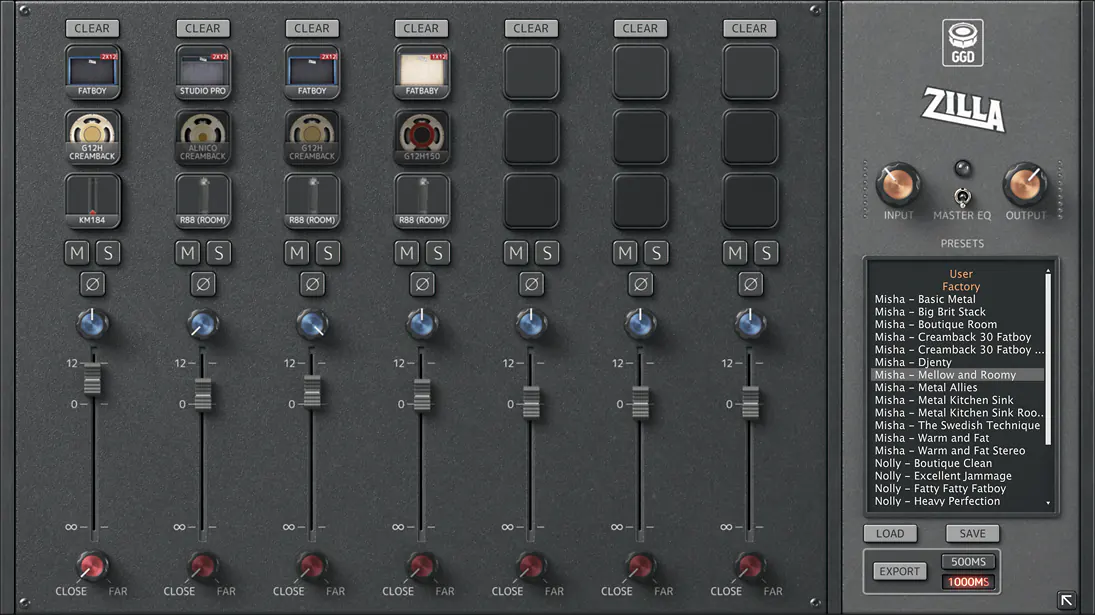Choose the Alnico Creamback speaker icon

tap(203, 136)
